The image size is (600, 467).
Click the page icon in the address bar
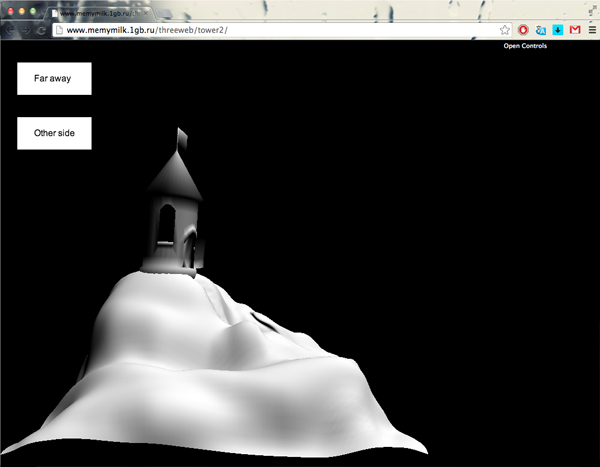click(59, 30)
